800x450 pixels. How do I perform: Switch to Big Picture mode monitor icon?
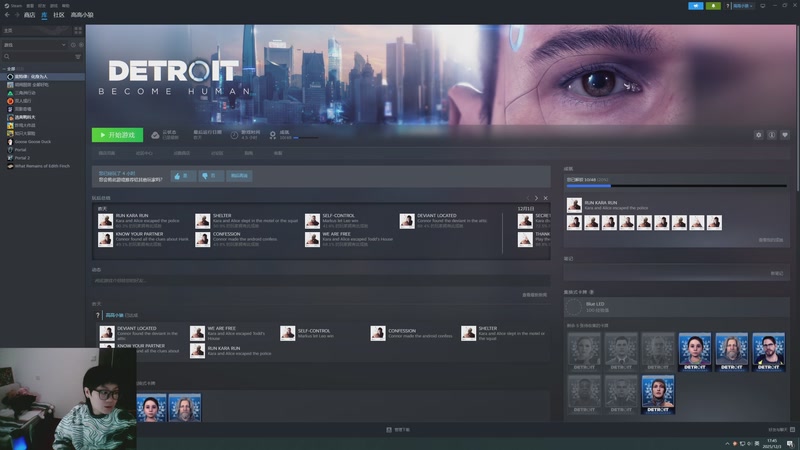pyautogui.click(x=763, y=6)
